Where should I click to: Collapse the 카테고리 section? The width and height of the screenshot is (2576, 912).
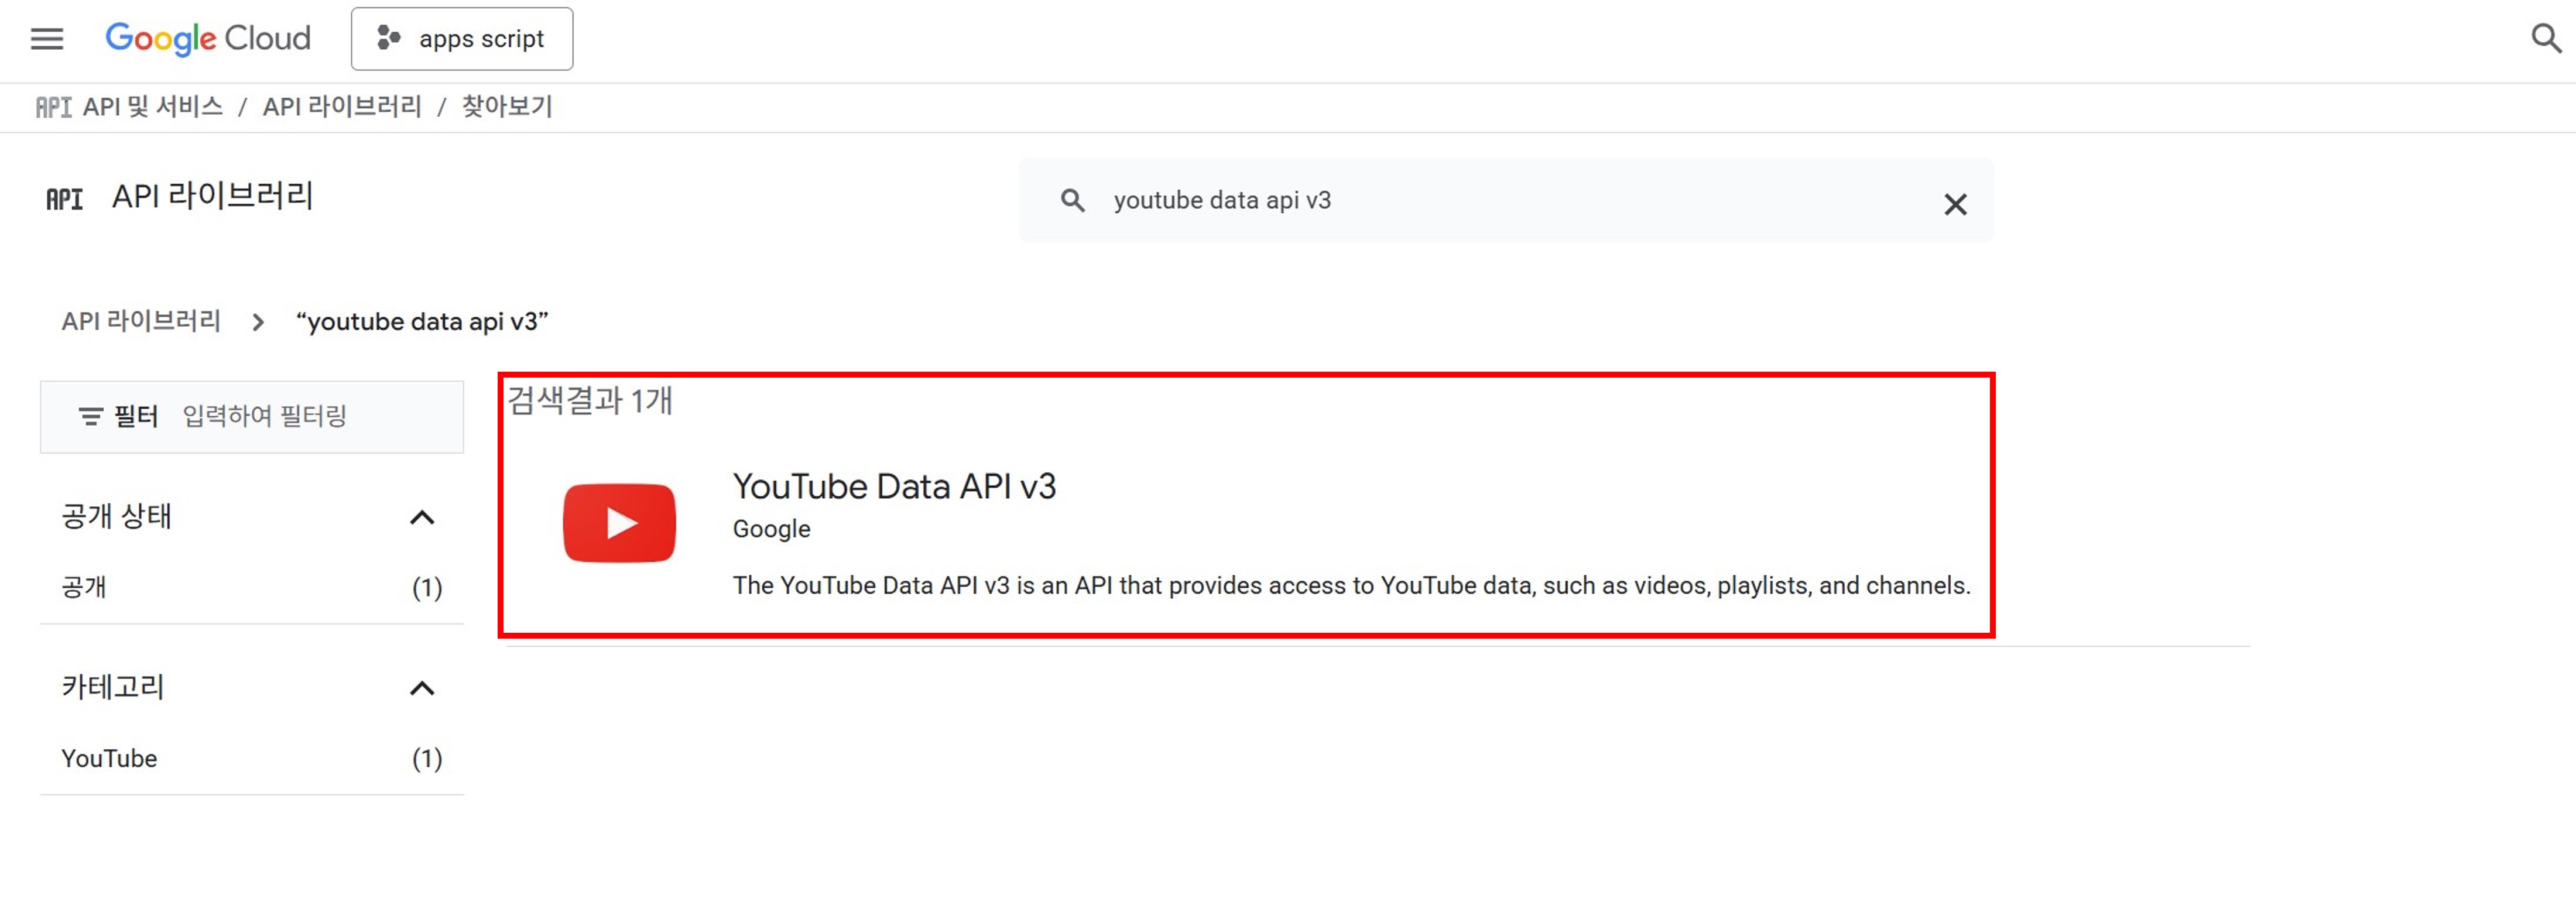tap(422, 689)
